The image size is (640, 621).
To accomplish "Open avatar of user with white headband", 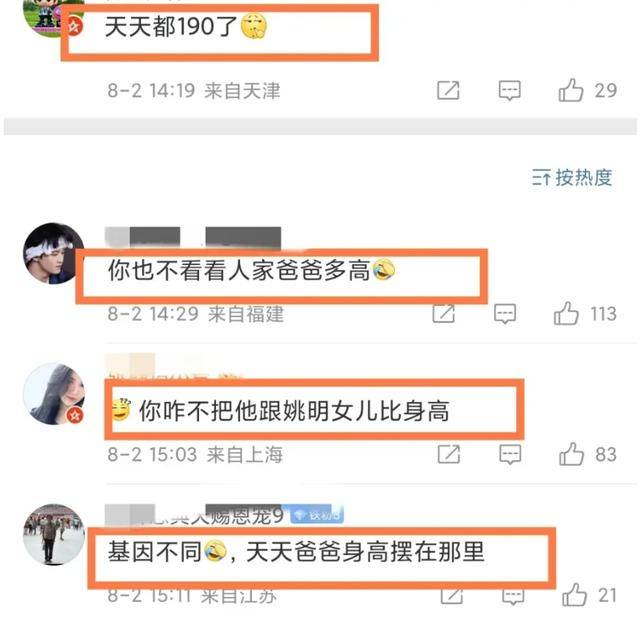I will [53, 254].
